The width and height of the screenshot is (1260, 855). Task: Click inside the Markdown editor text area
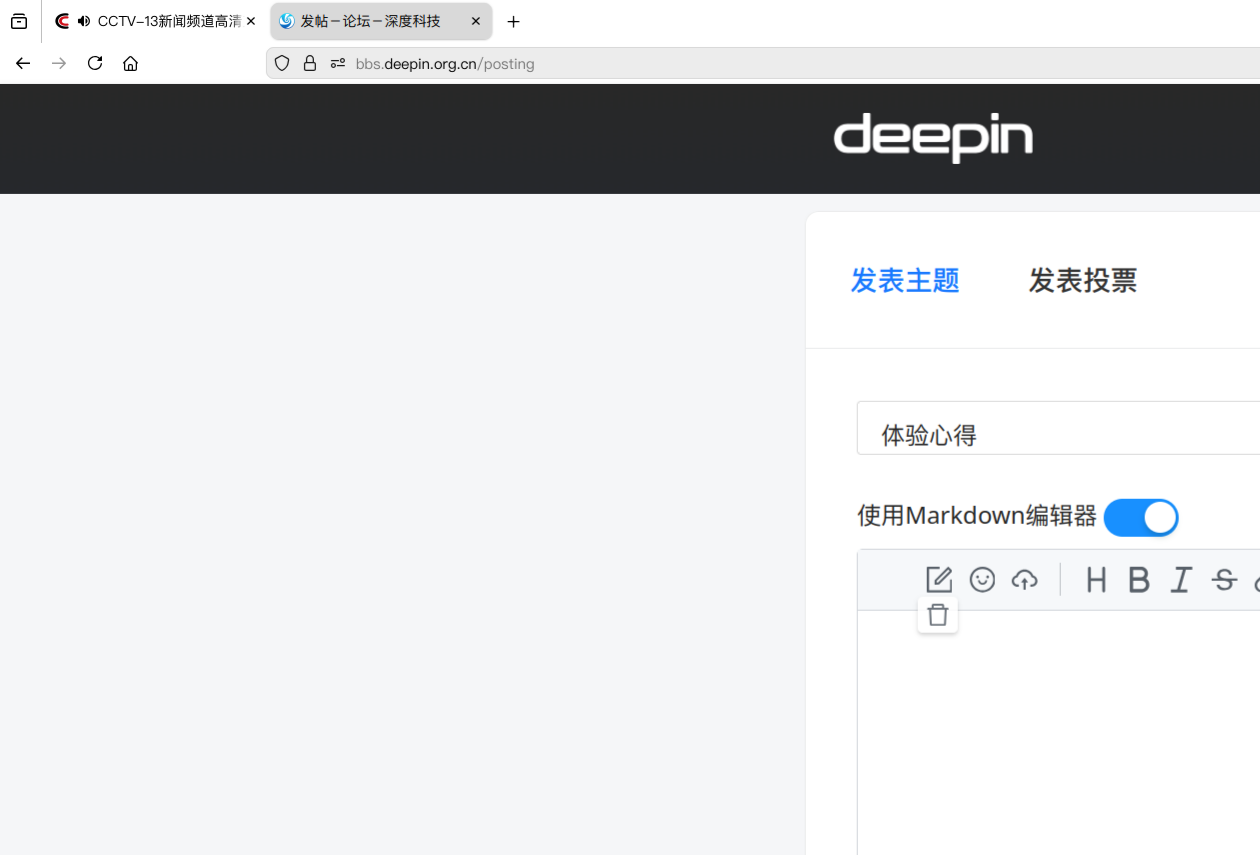coord(1058,733)
